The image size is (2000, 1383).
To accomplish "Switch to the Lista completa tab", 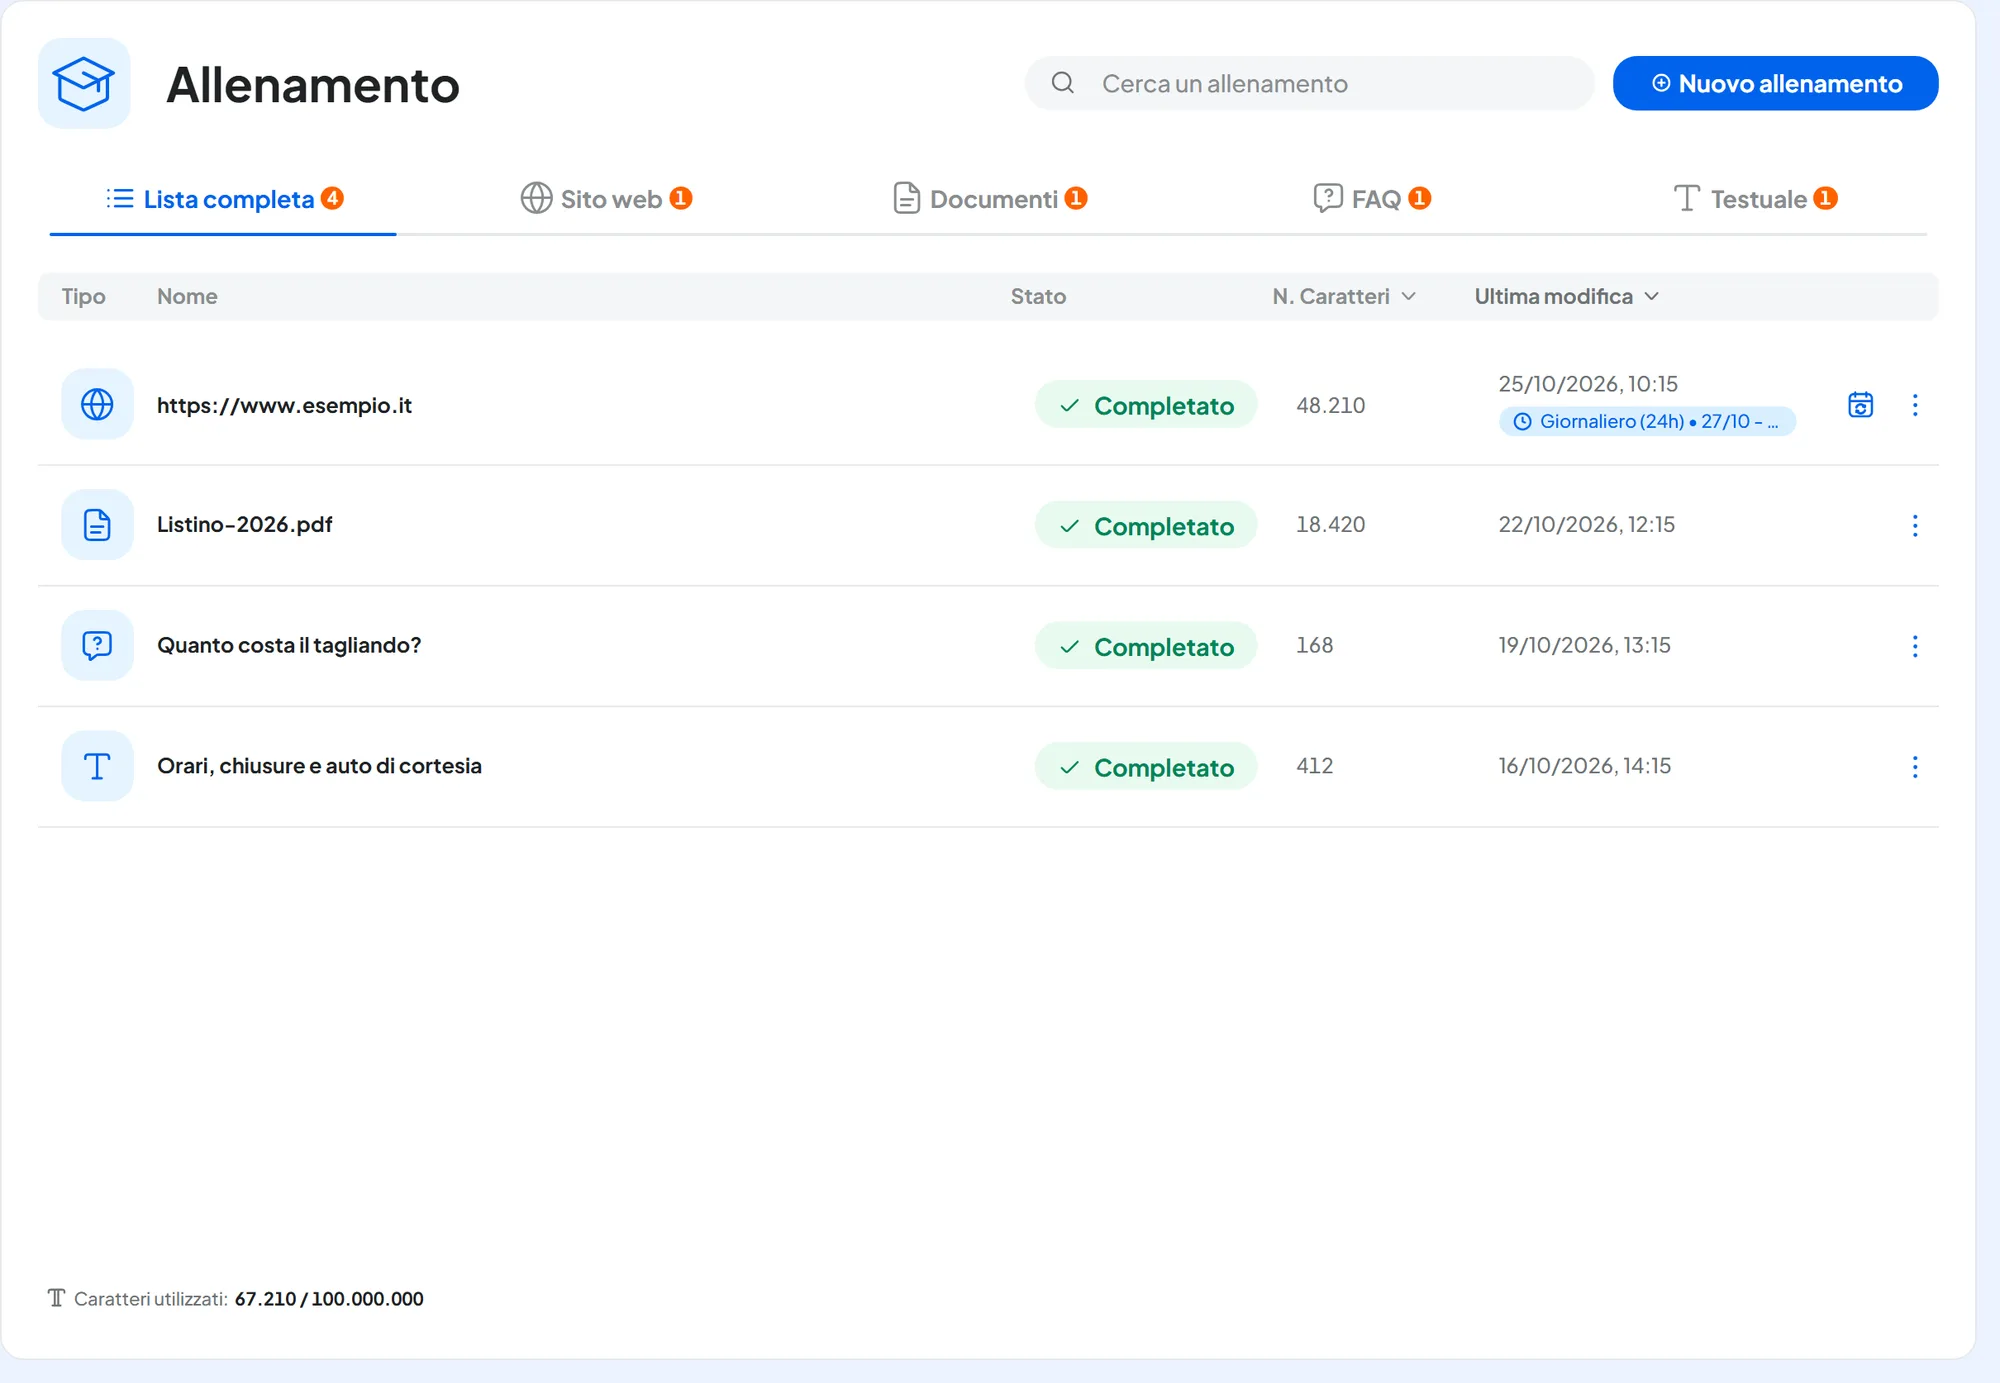I will [x=224, y=199].
